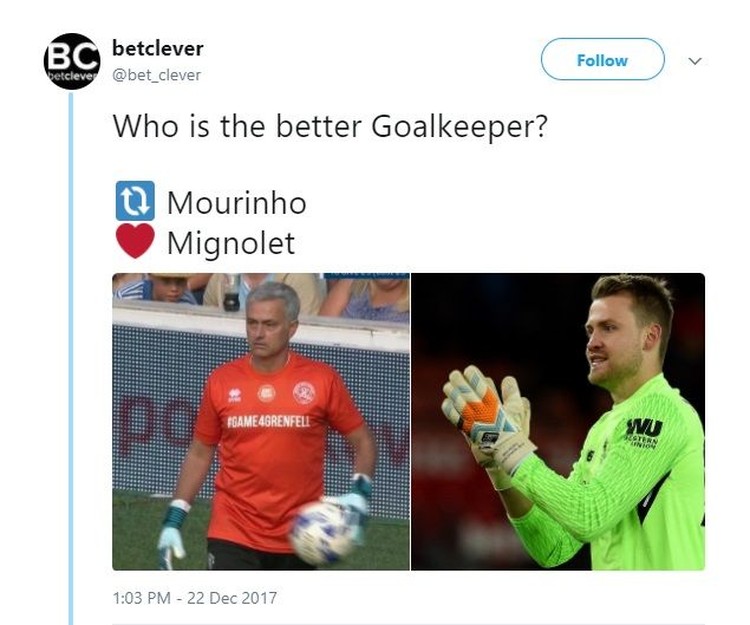Viewport: 750px width, 625px height.
Task: Open the left photo of the man in the red shirt
Action: [x=261, y=421]
